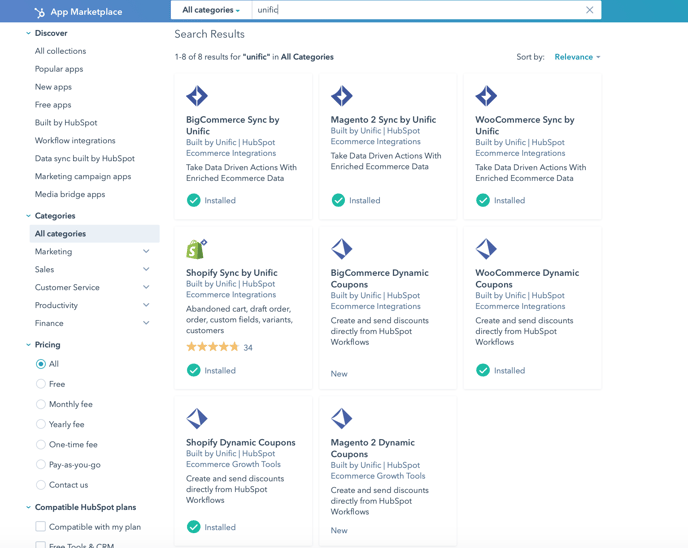Click Installed checkmark on BigCommerce Sync card
The height and width of the screenshot is (548, 688).
194,200
